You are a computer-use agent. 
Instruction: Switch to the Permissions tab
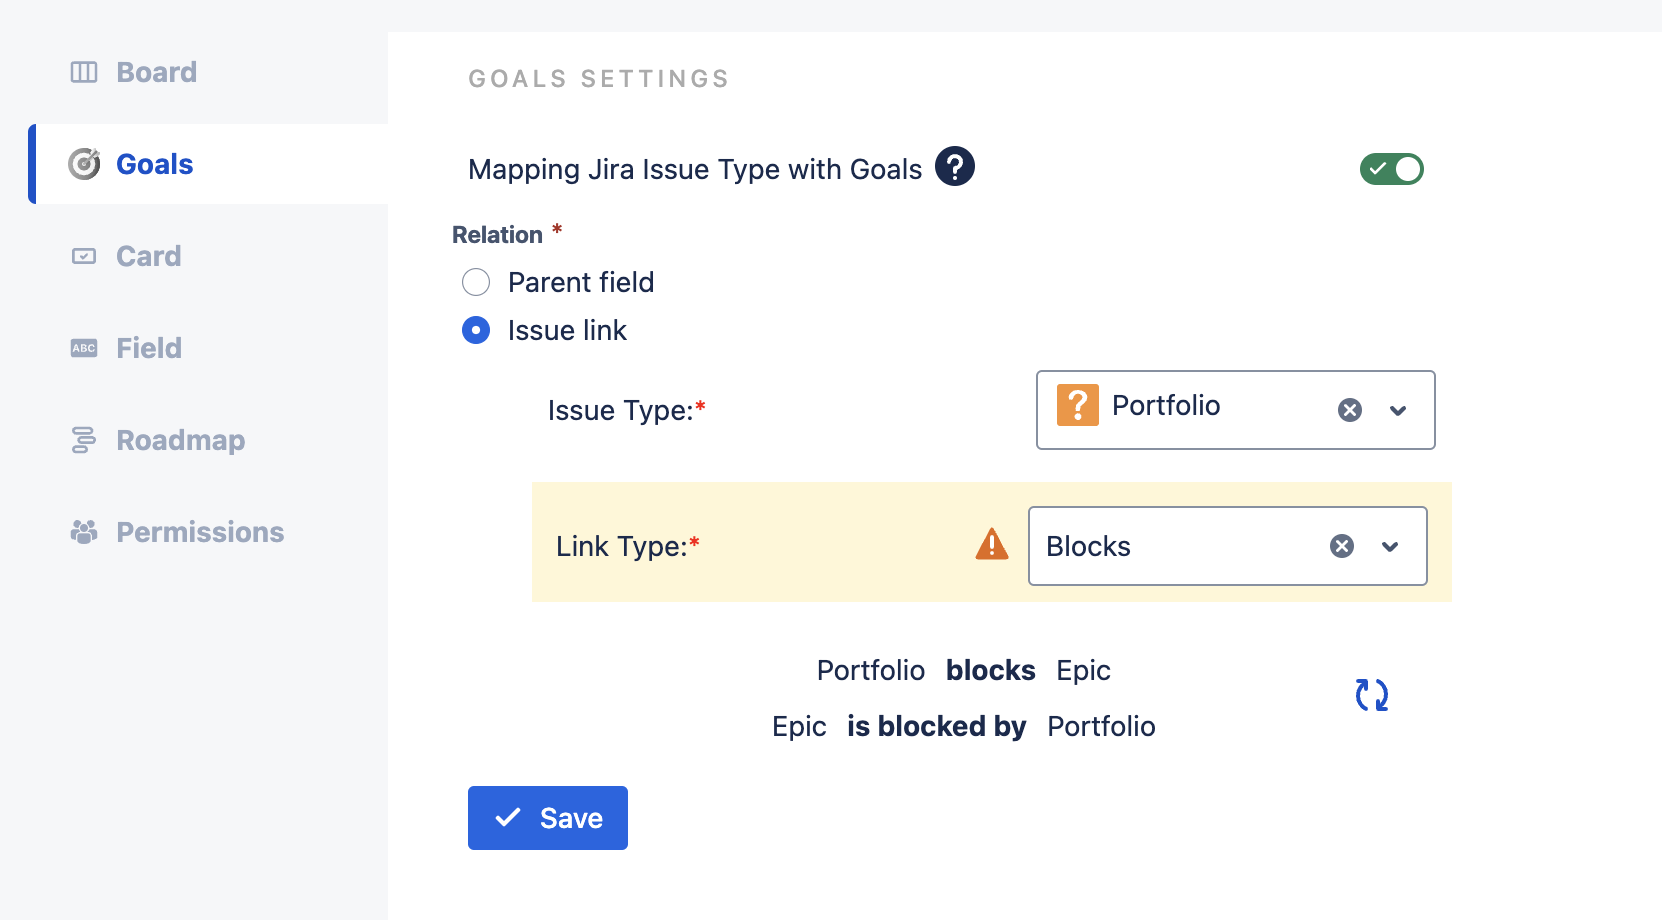(x=200, y=532)
